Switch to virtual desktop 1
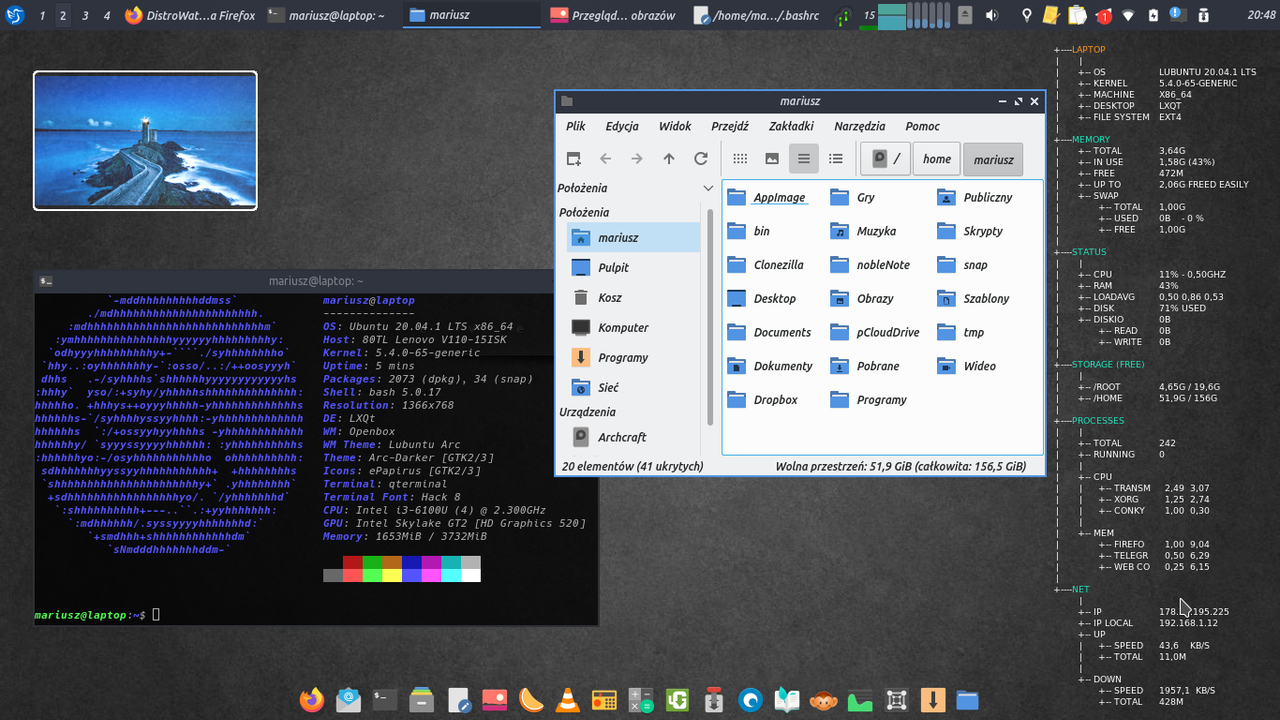Image resolution: width=1280 pixels, height=720 pixels. point(41,15)
